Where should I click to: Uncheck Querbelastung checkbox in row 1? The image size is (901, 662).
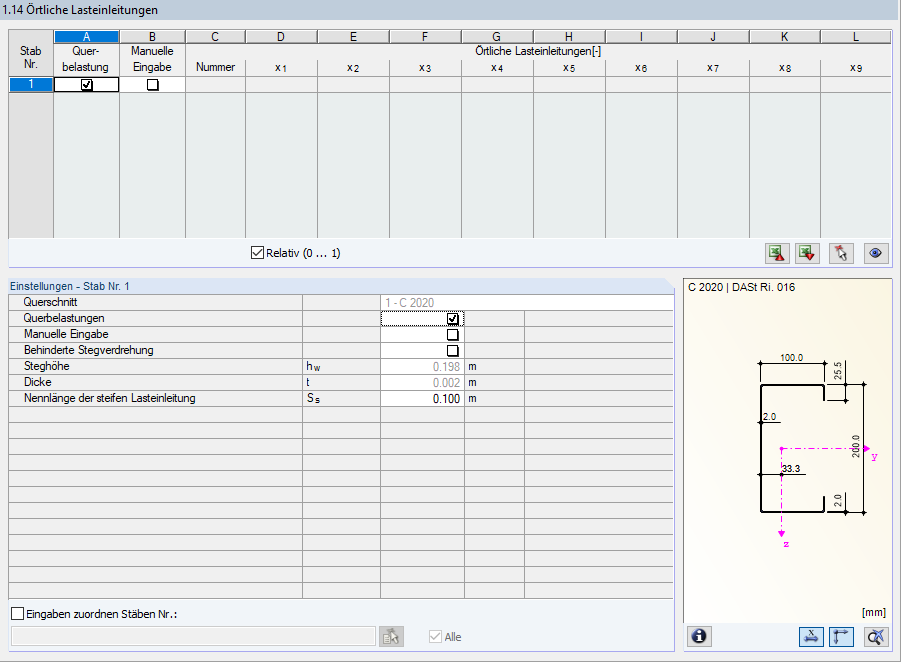87,84
